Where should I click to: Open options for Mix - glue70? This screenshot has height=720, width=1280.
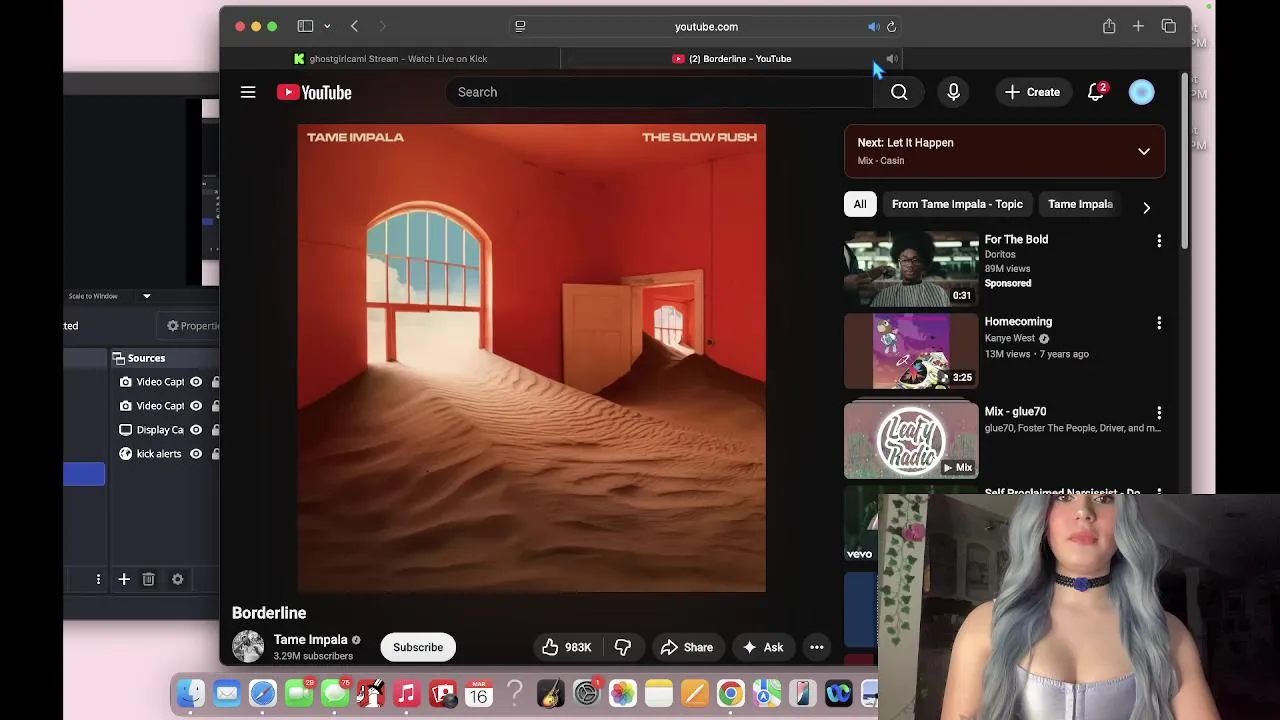[1159, 413]
